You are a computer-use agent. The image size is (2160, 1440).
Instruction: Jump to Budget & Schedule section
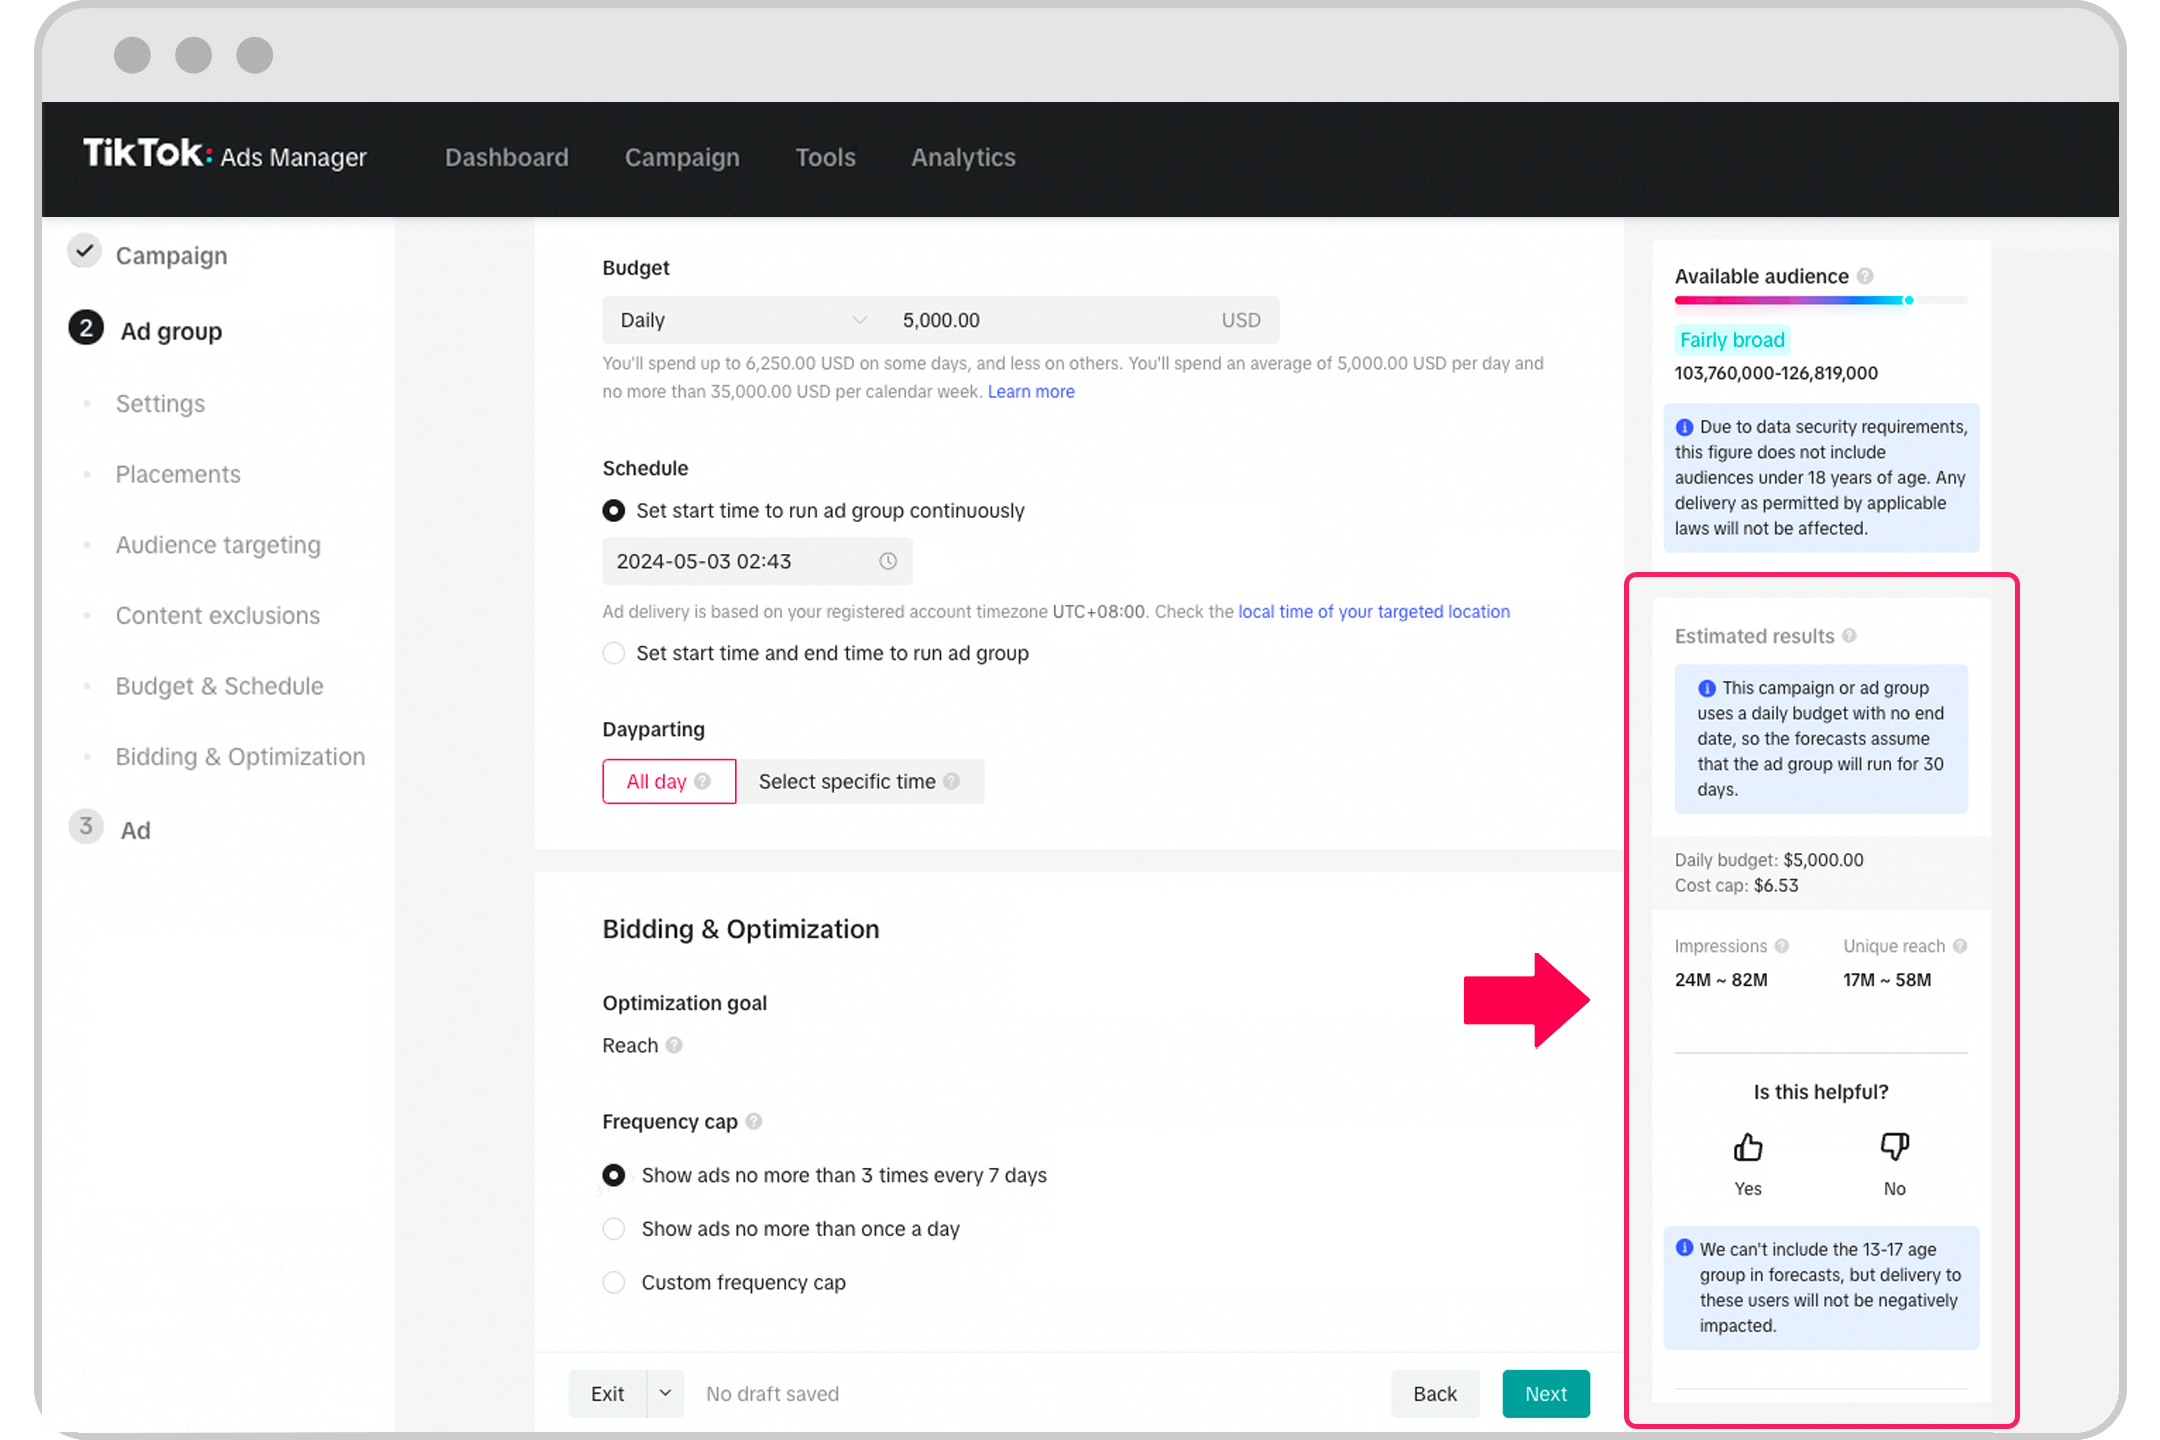coord(219,686)
